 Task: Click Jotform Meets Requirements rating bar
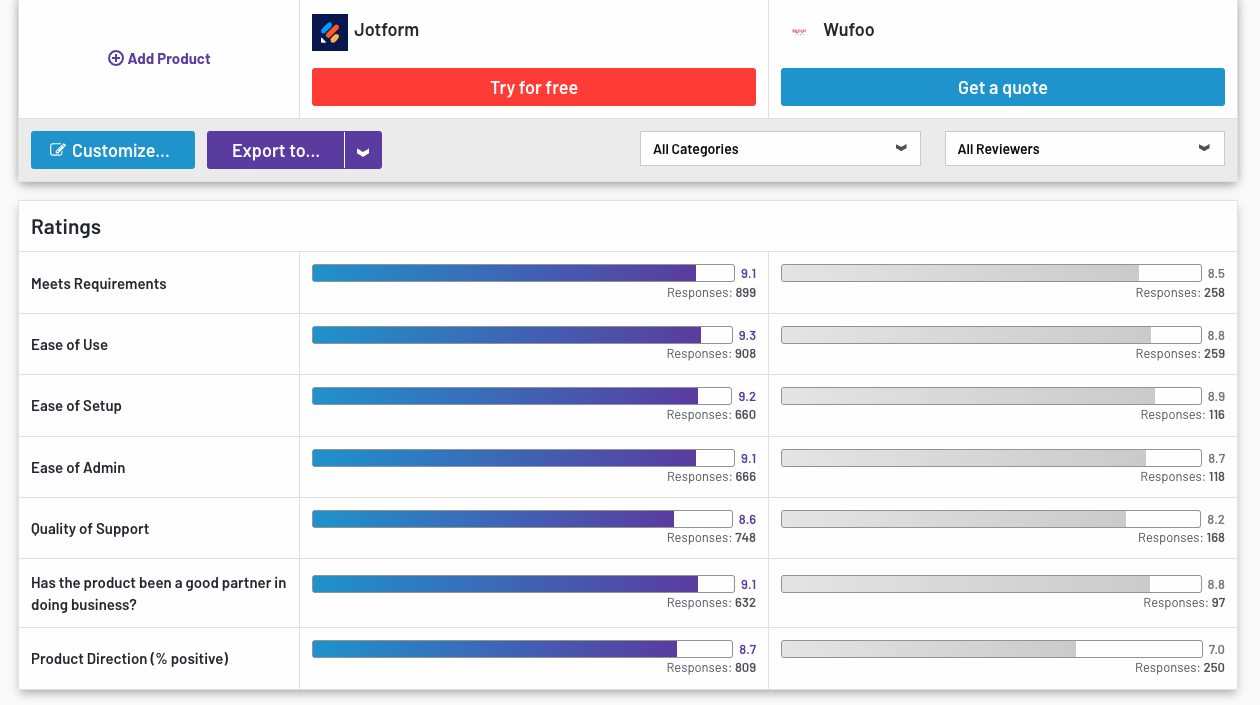[522, 273]
